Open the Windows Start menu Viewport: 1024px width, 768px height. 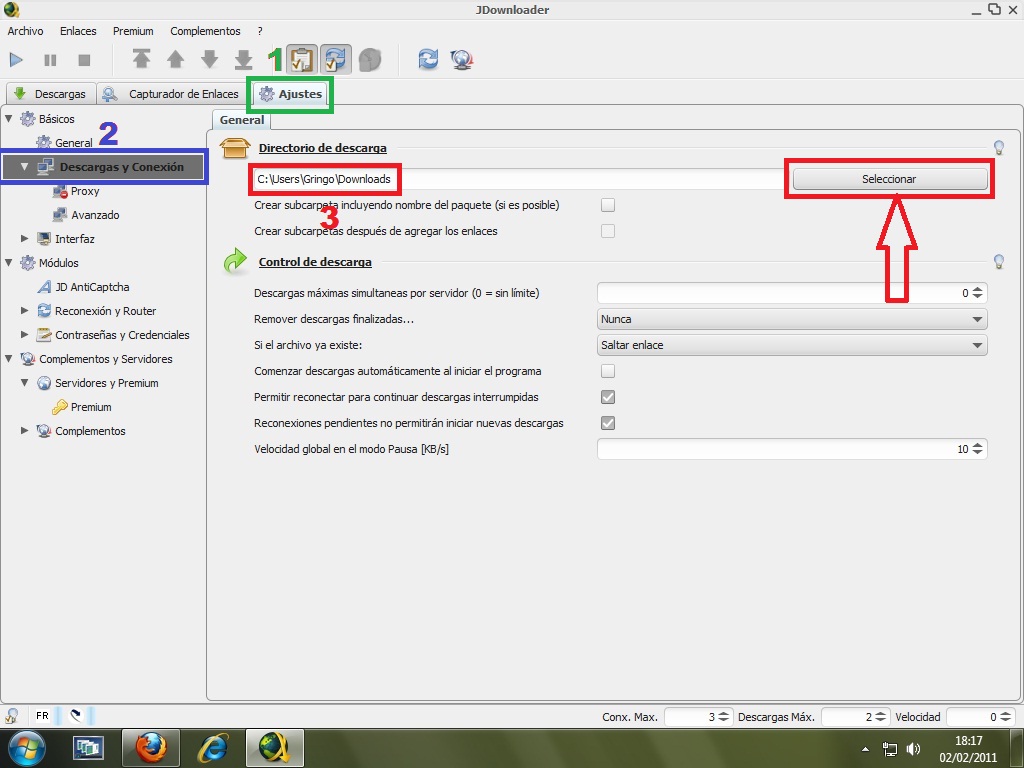pyautogui.click(x=26, y=748)
